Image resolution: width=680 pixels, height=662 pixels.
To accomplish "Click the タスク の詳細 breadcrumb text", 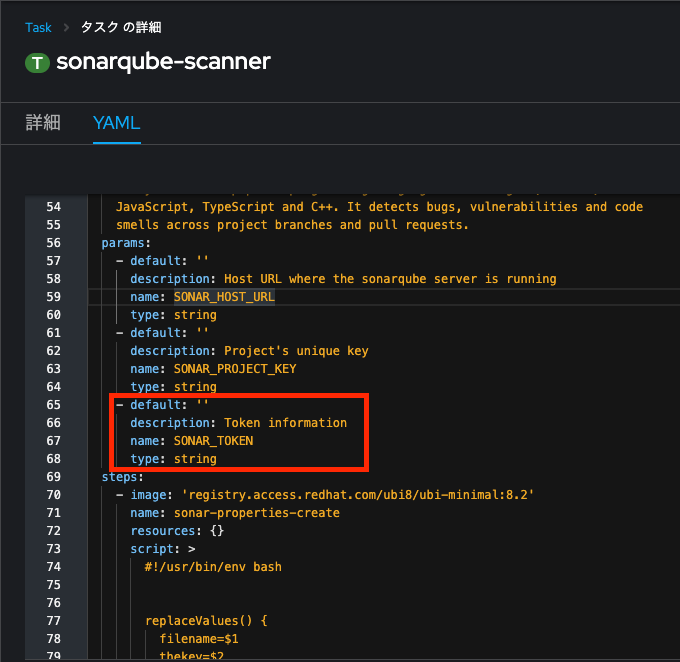I will coord(121,28).
